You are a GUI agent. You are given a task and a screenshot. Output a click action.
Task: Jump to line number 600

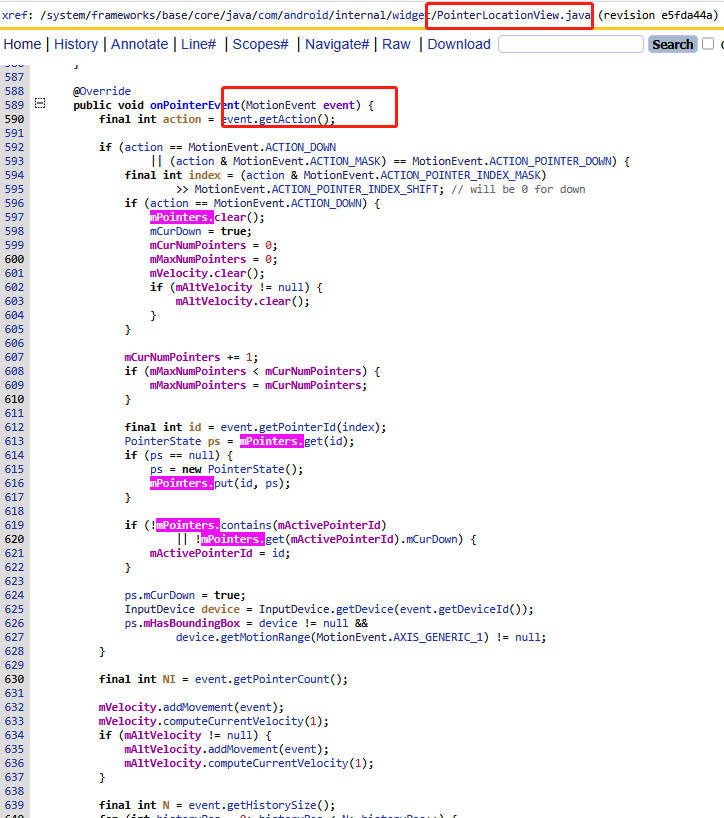click(x=14, y=259)
